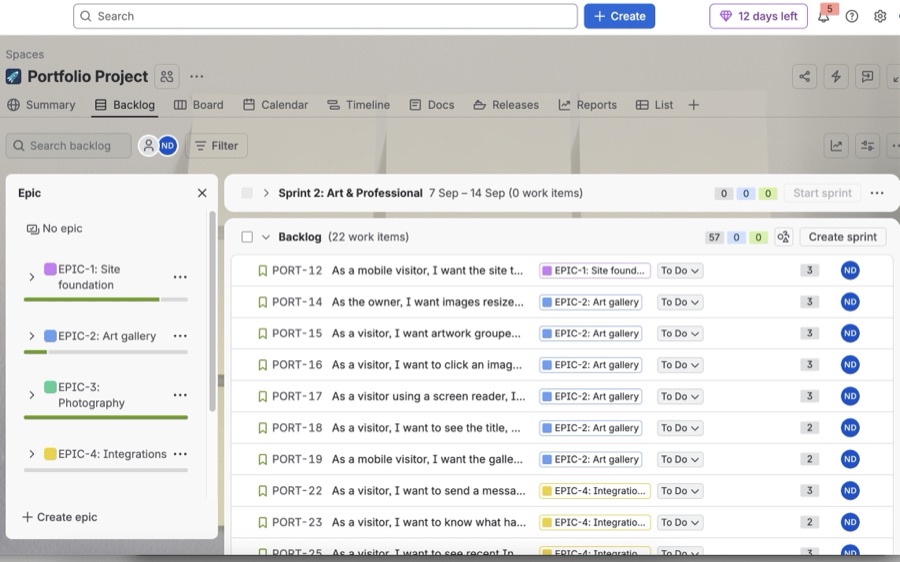Open the help question mark icon
This screenshot has height=562, width=900.
(x=852, y=17)
